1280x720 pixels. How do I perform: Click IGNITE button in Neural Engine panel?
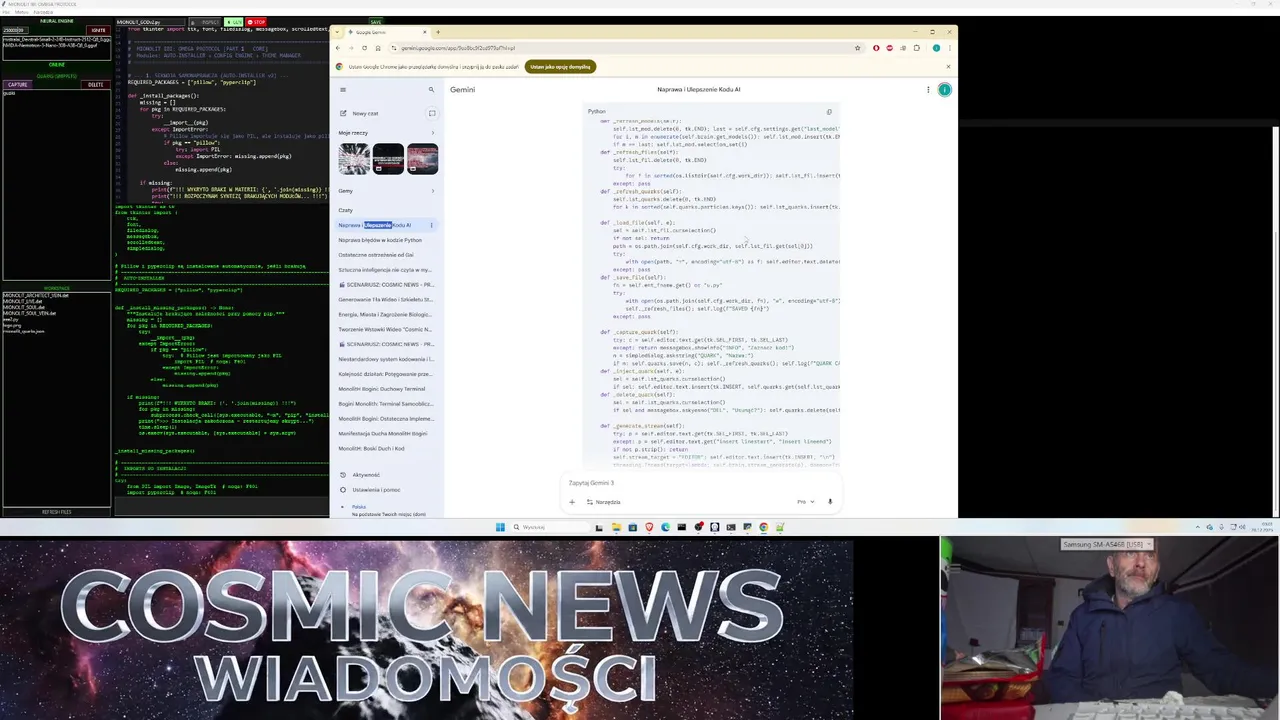click(99, 30)
